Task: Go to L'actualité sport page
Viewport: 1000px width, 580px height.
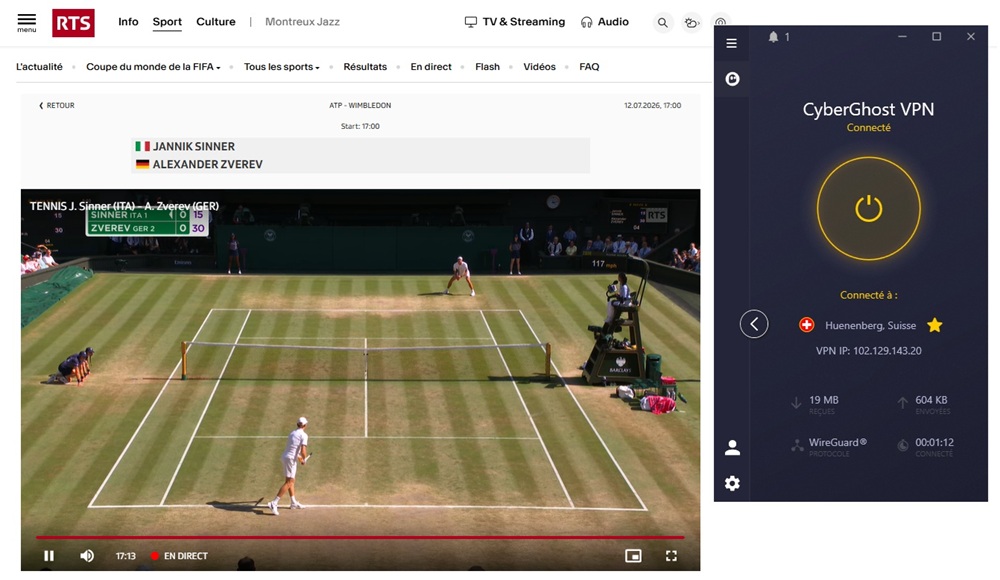Action: point(40,66)
